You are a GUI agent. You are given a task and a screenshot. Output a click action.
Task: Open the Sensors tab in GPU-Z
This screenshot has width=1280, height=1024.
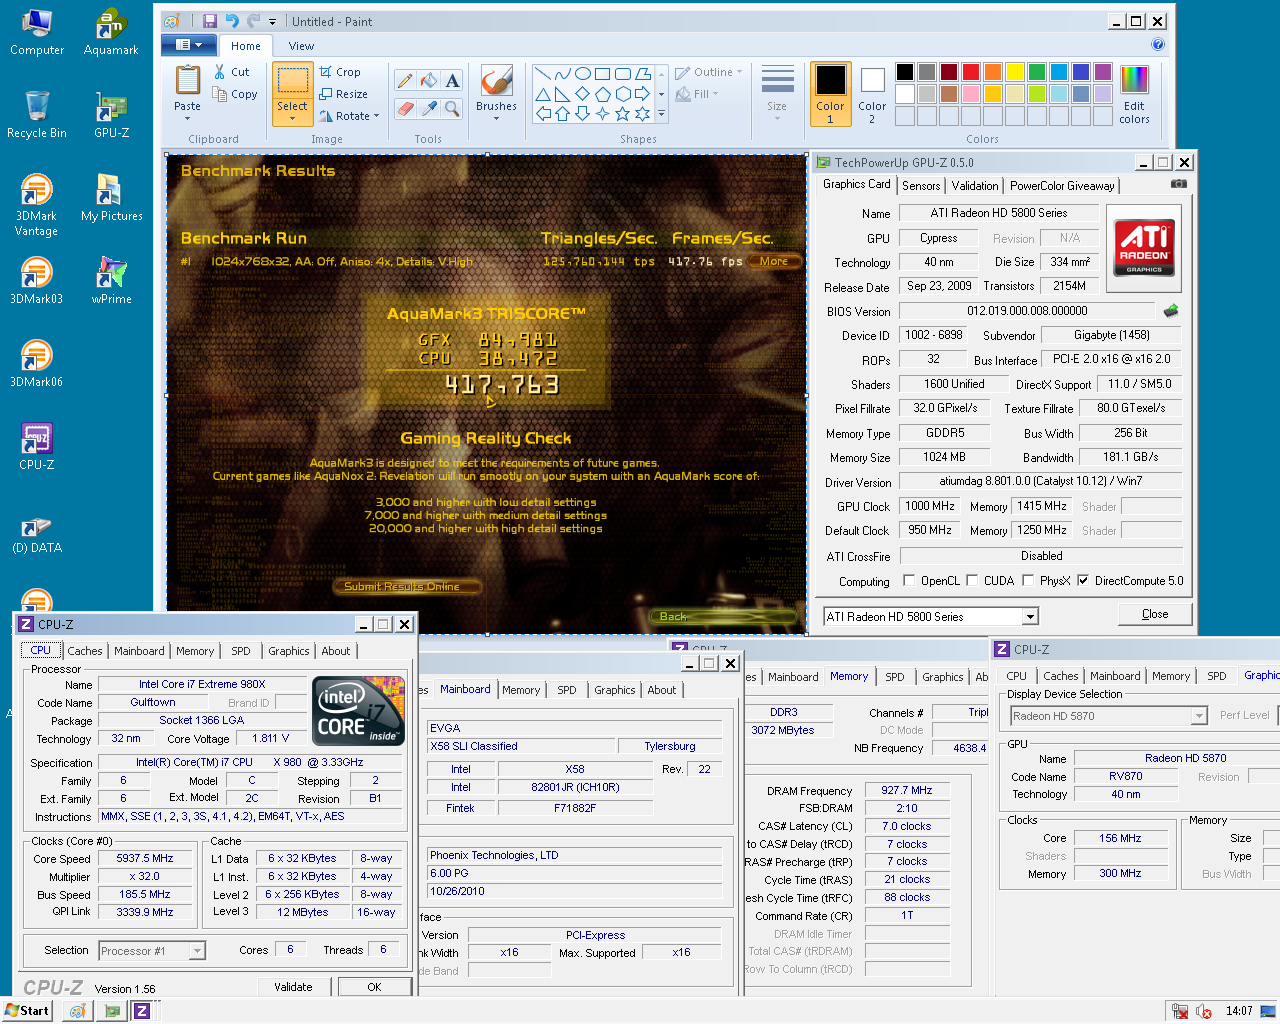(x=921, y=186)
